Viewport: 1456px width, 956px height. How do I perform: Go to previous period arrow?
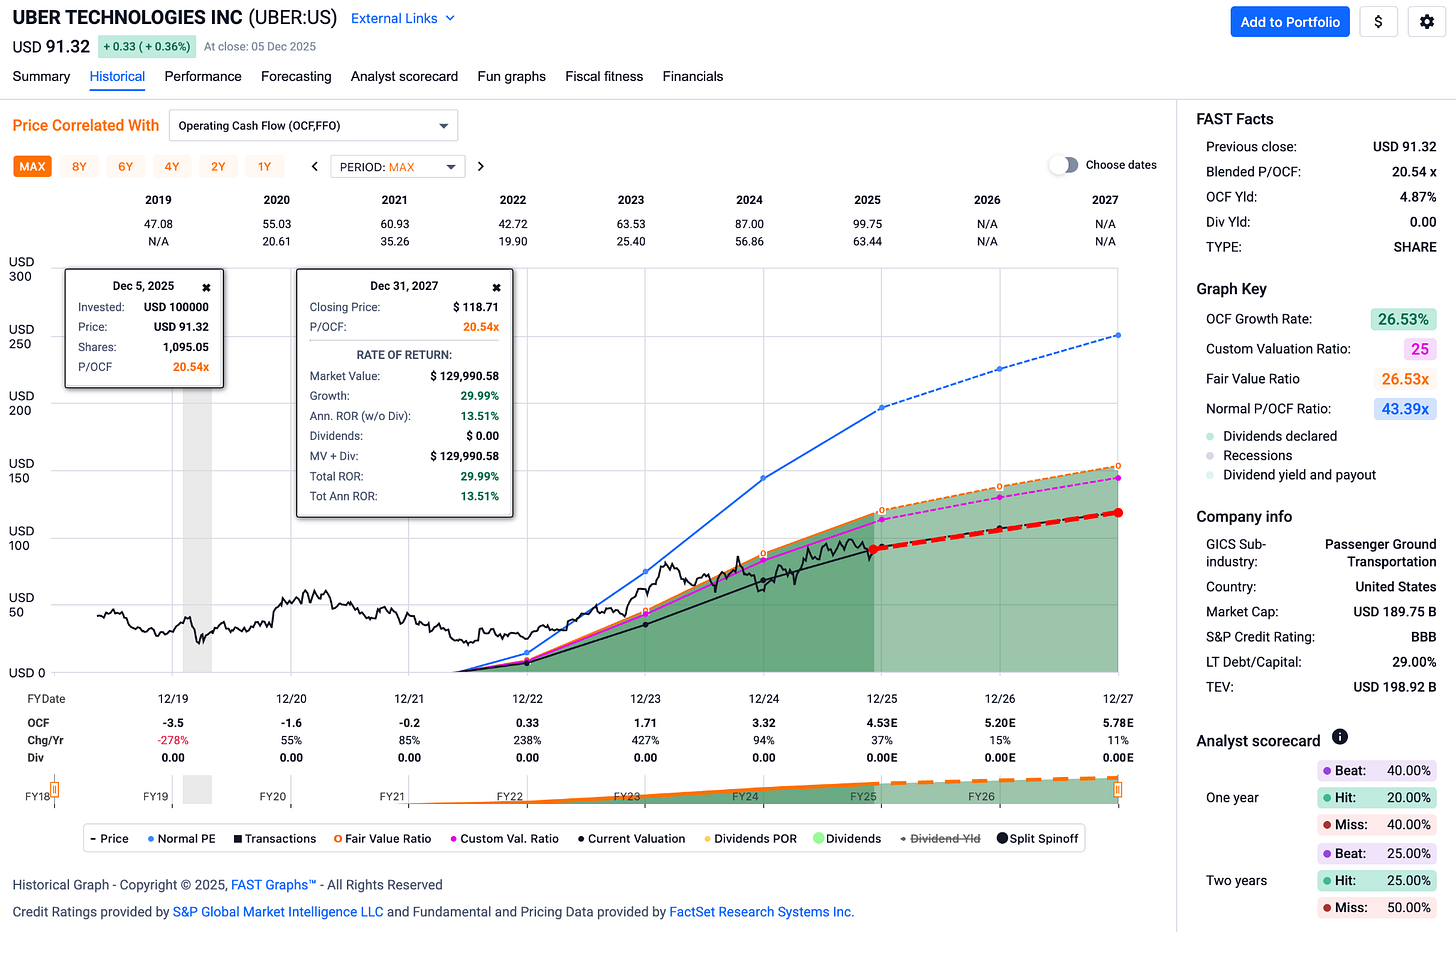pos(315,167)
